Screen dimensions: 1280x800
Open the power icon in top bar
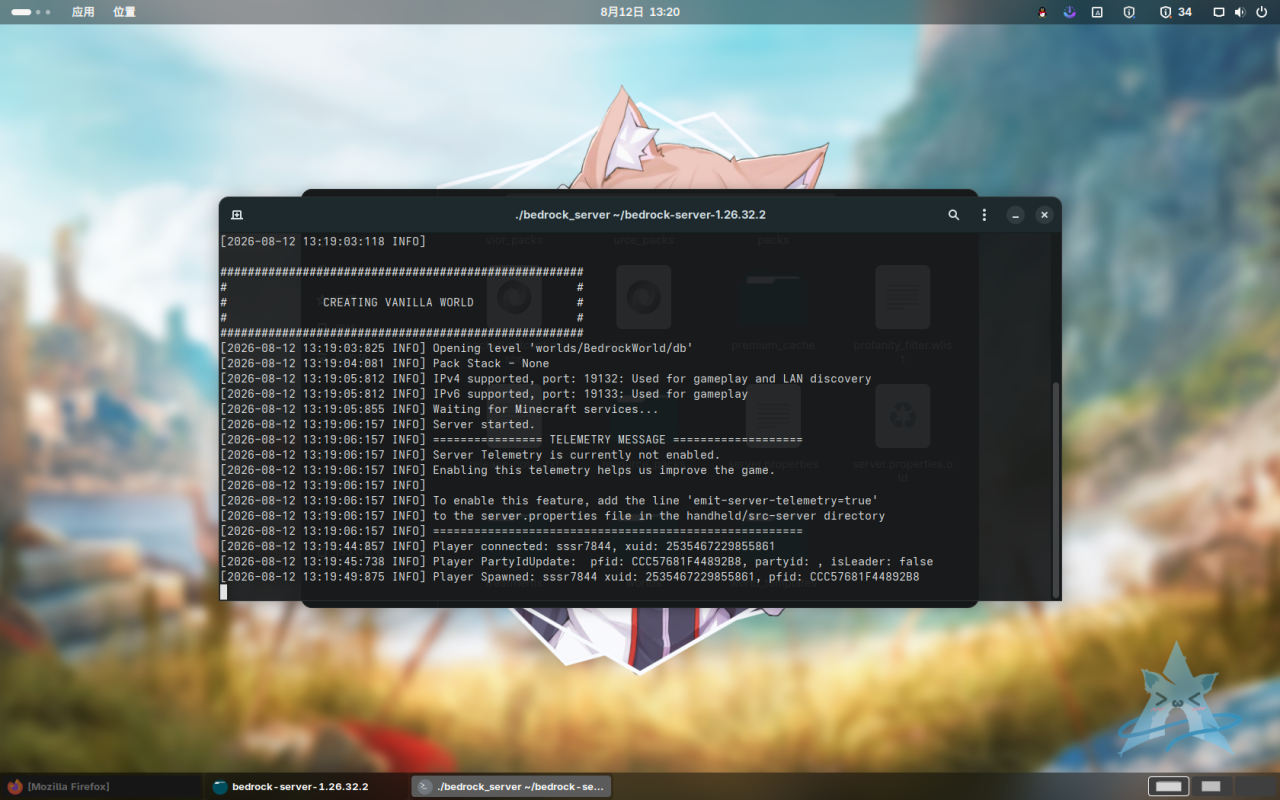[1260, 12]
